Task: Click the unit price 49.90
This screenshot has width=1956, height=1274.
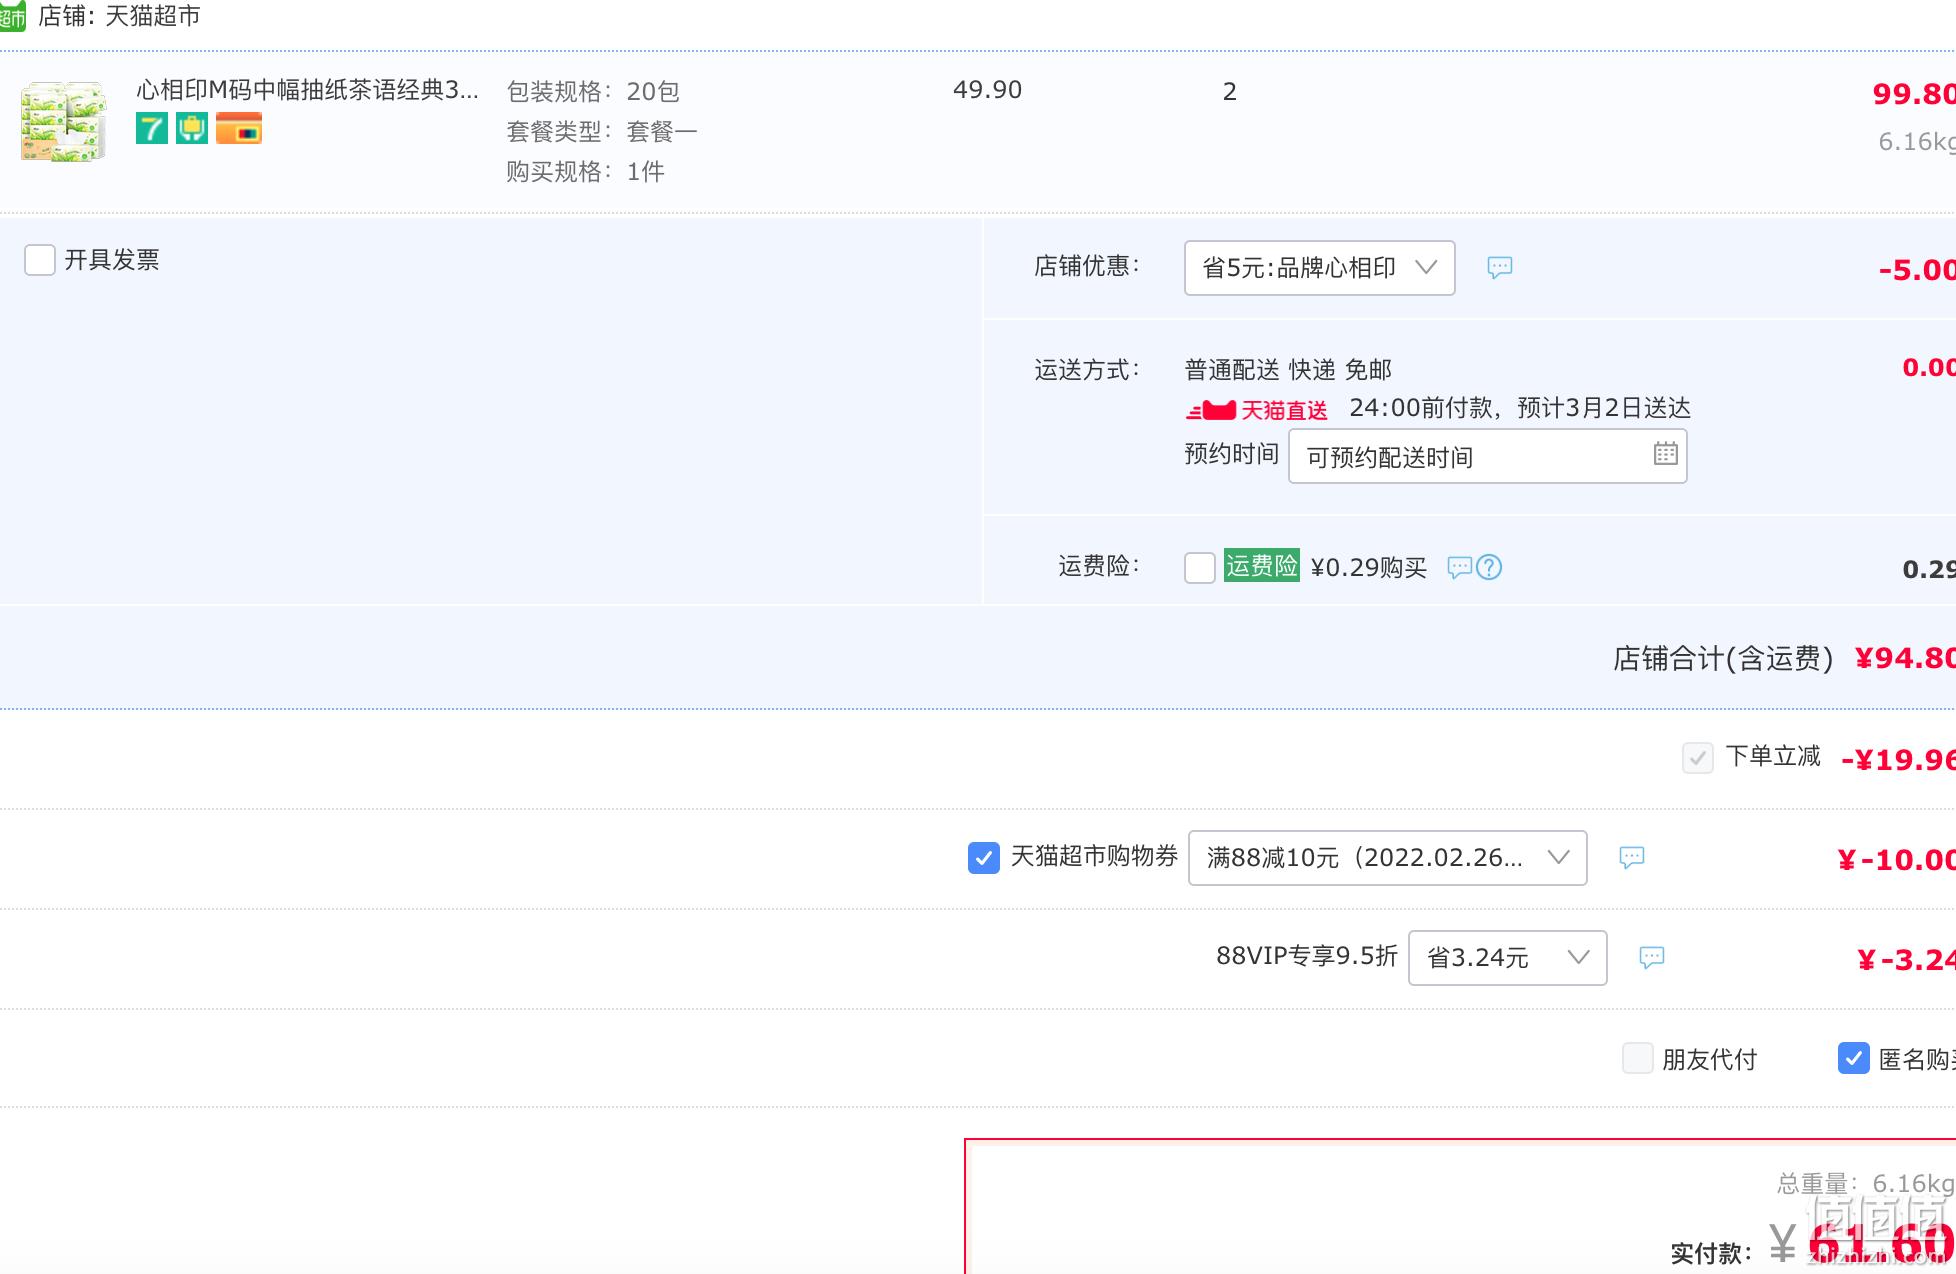Action: pyautogui.click(x=987, y=90)
